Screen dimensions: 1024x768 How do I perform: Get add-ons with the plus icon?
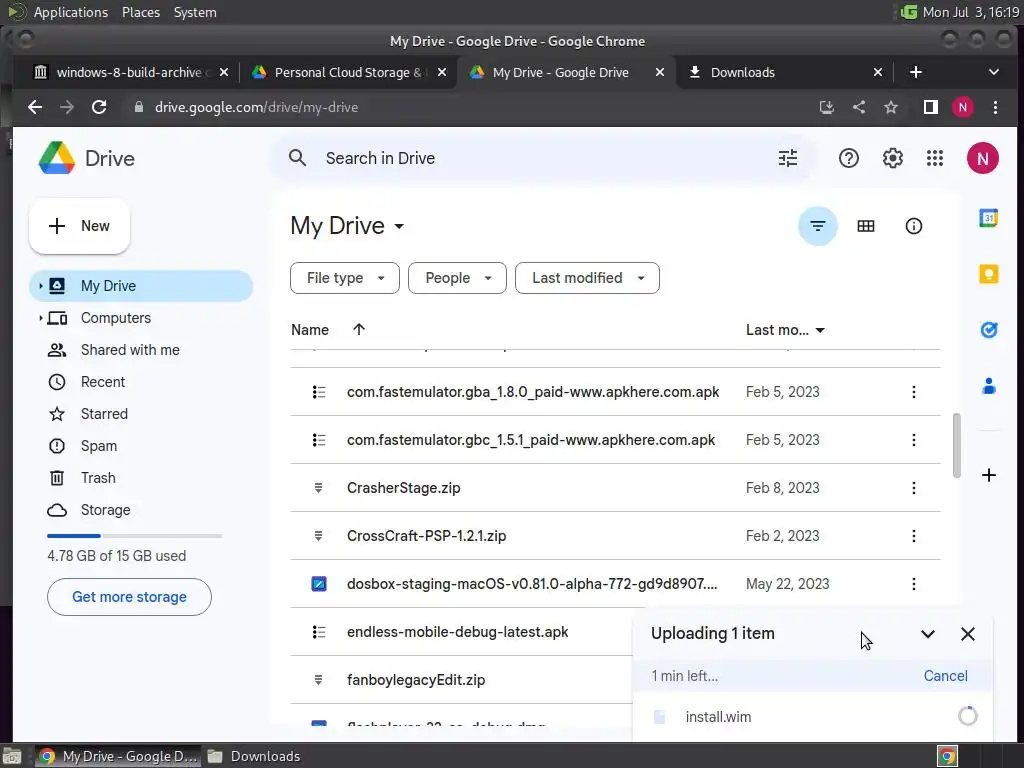pyautogui.click(x=988, y=475)
